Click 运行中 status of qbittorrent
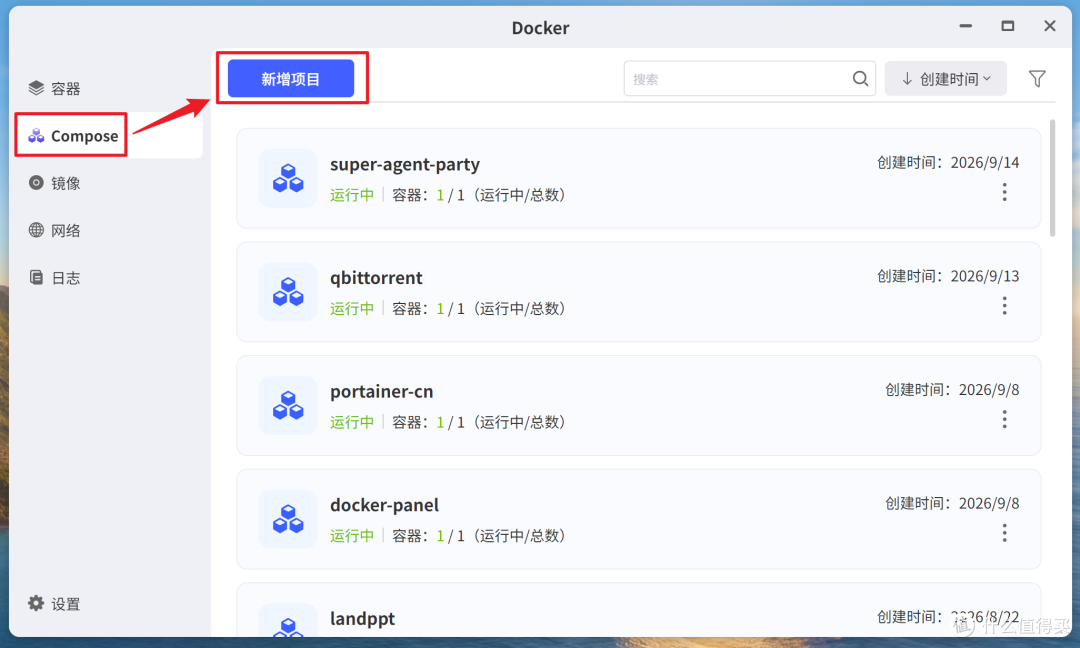Screen dimensions: 1080x648 (352, 309)
